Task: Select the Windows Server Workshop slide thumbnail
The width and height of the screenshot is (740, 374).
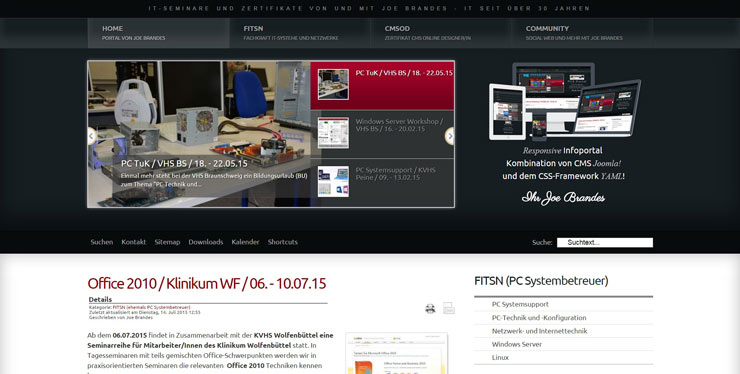Action: tap(333, 133)
